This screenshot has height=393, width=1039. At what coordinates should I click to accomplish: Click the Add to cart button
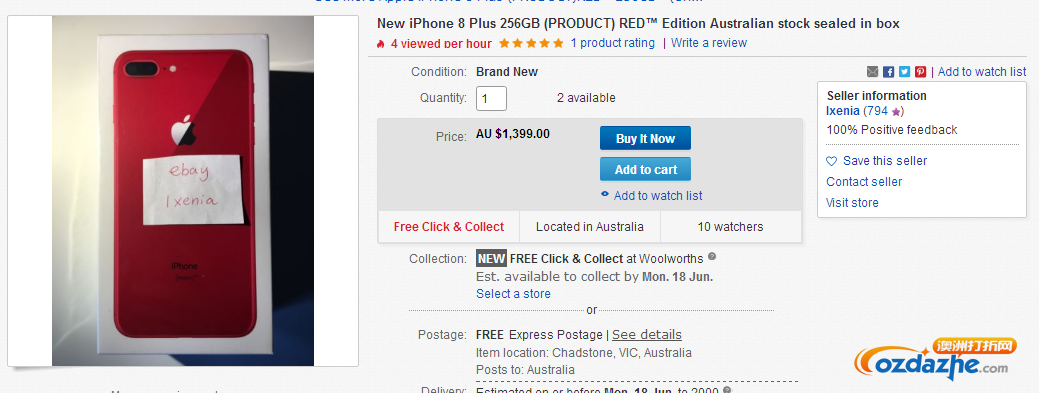click(x=645, y=170)
